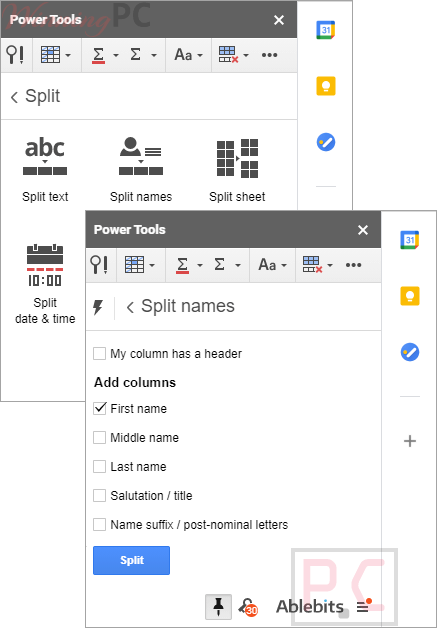
Task: Click Aa Text tools icon in front panel
Action: click(267, 264)
